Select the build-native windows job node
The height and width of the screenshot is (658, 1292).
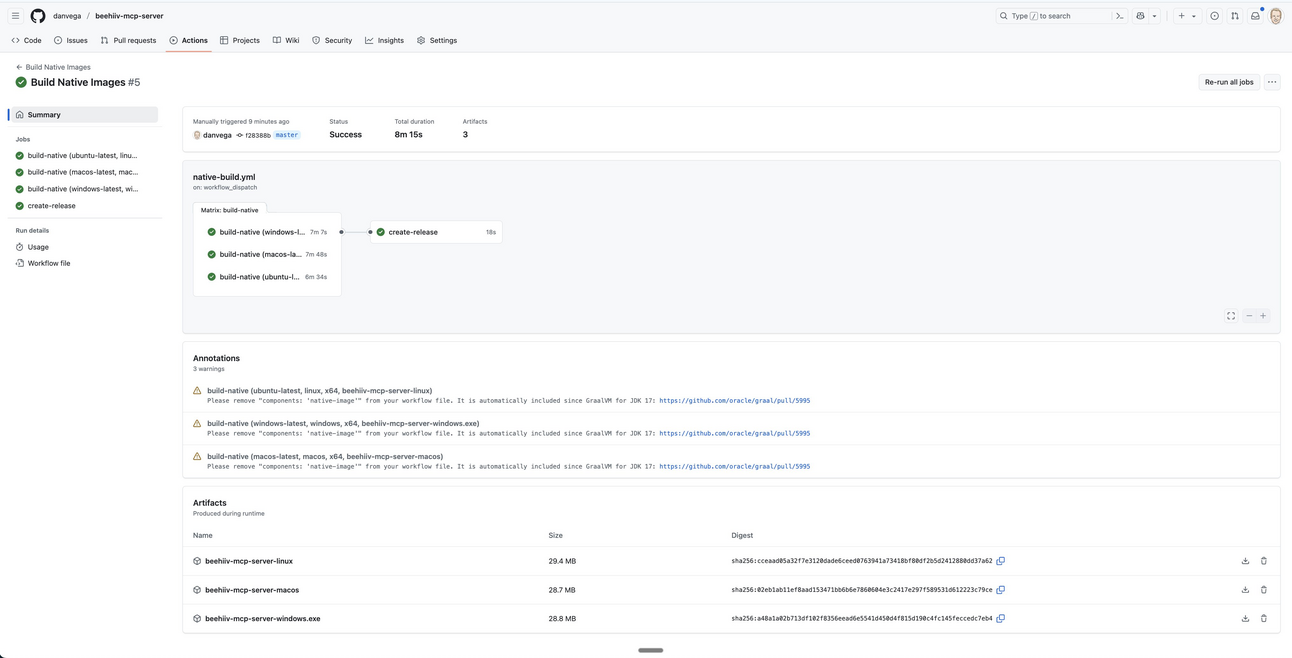tap(262, 232)
